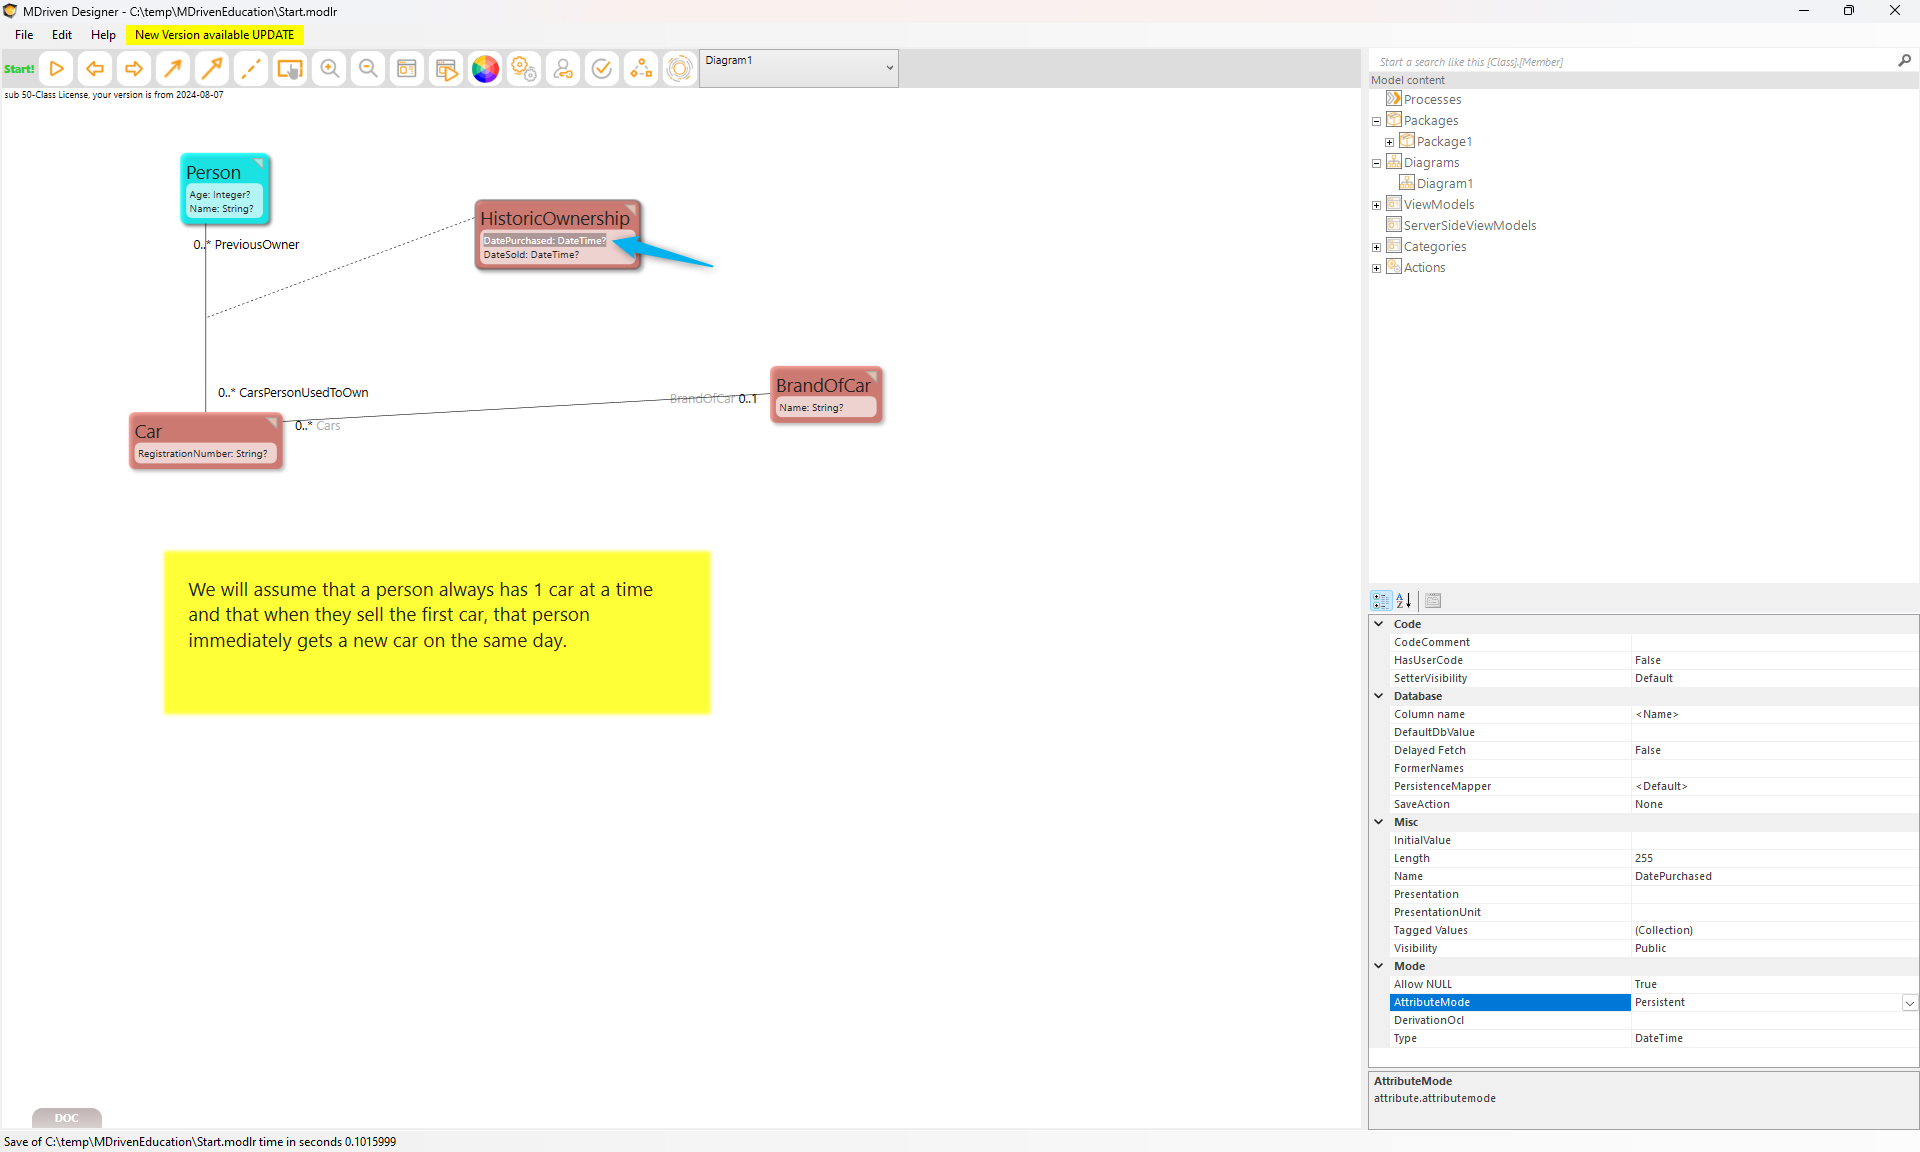Select the dashed association line tool

tap(251, 69)
